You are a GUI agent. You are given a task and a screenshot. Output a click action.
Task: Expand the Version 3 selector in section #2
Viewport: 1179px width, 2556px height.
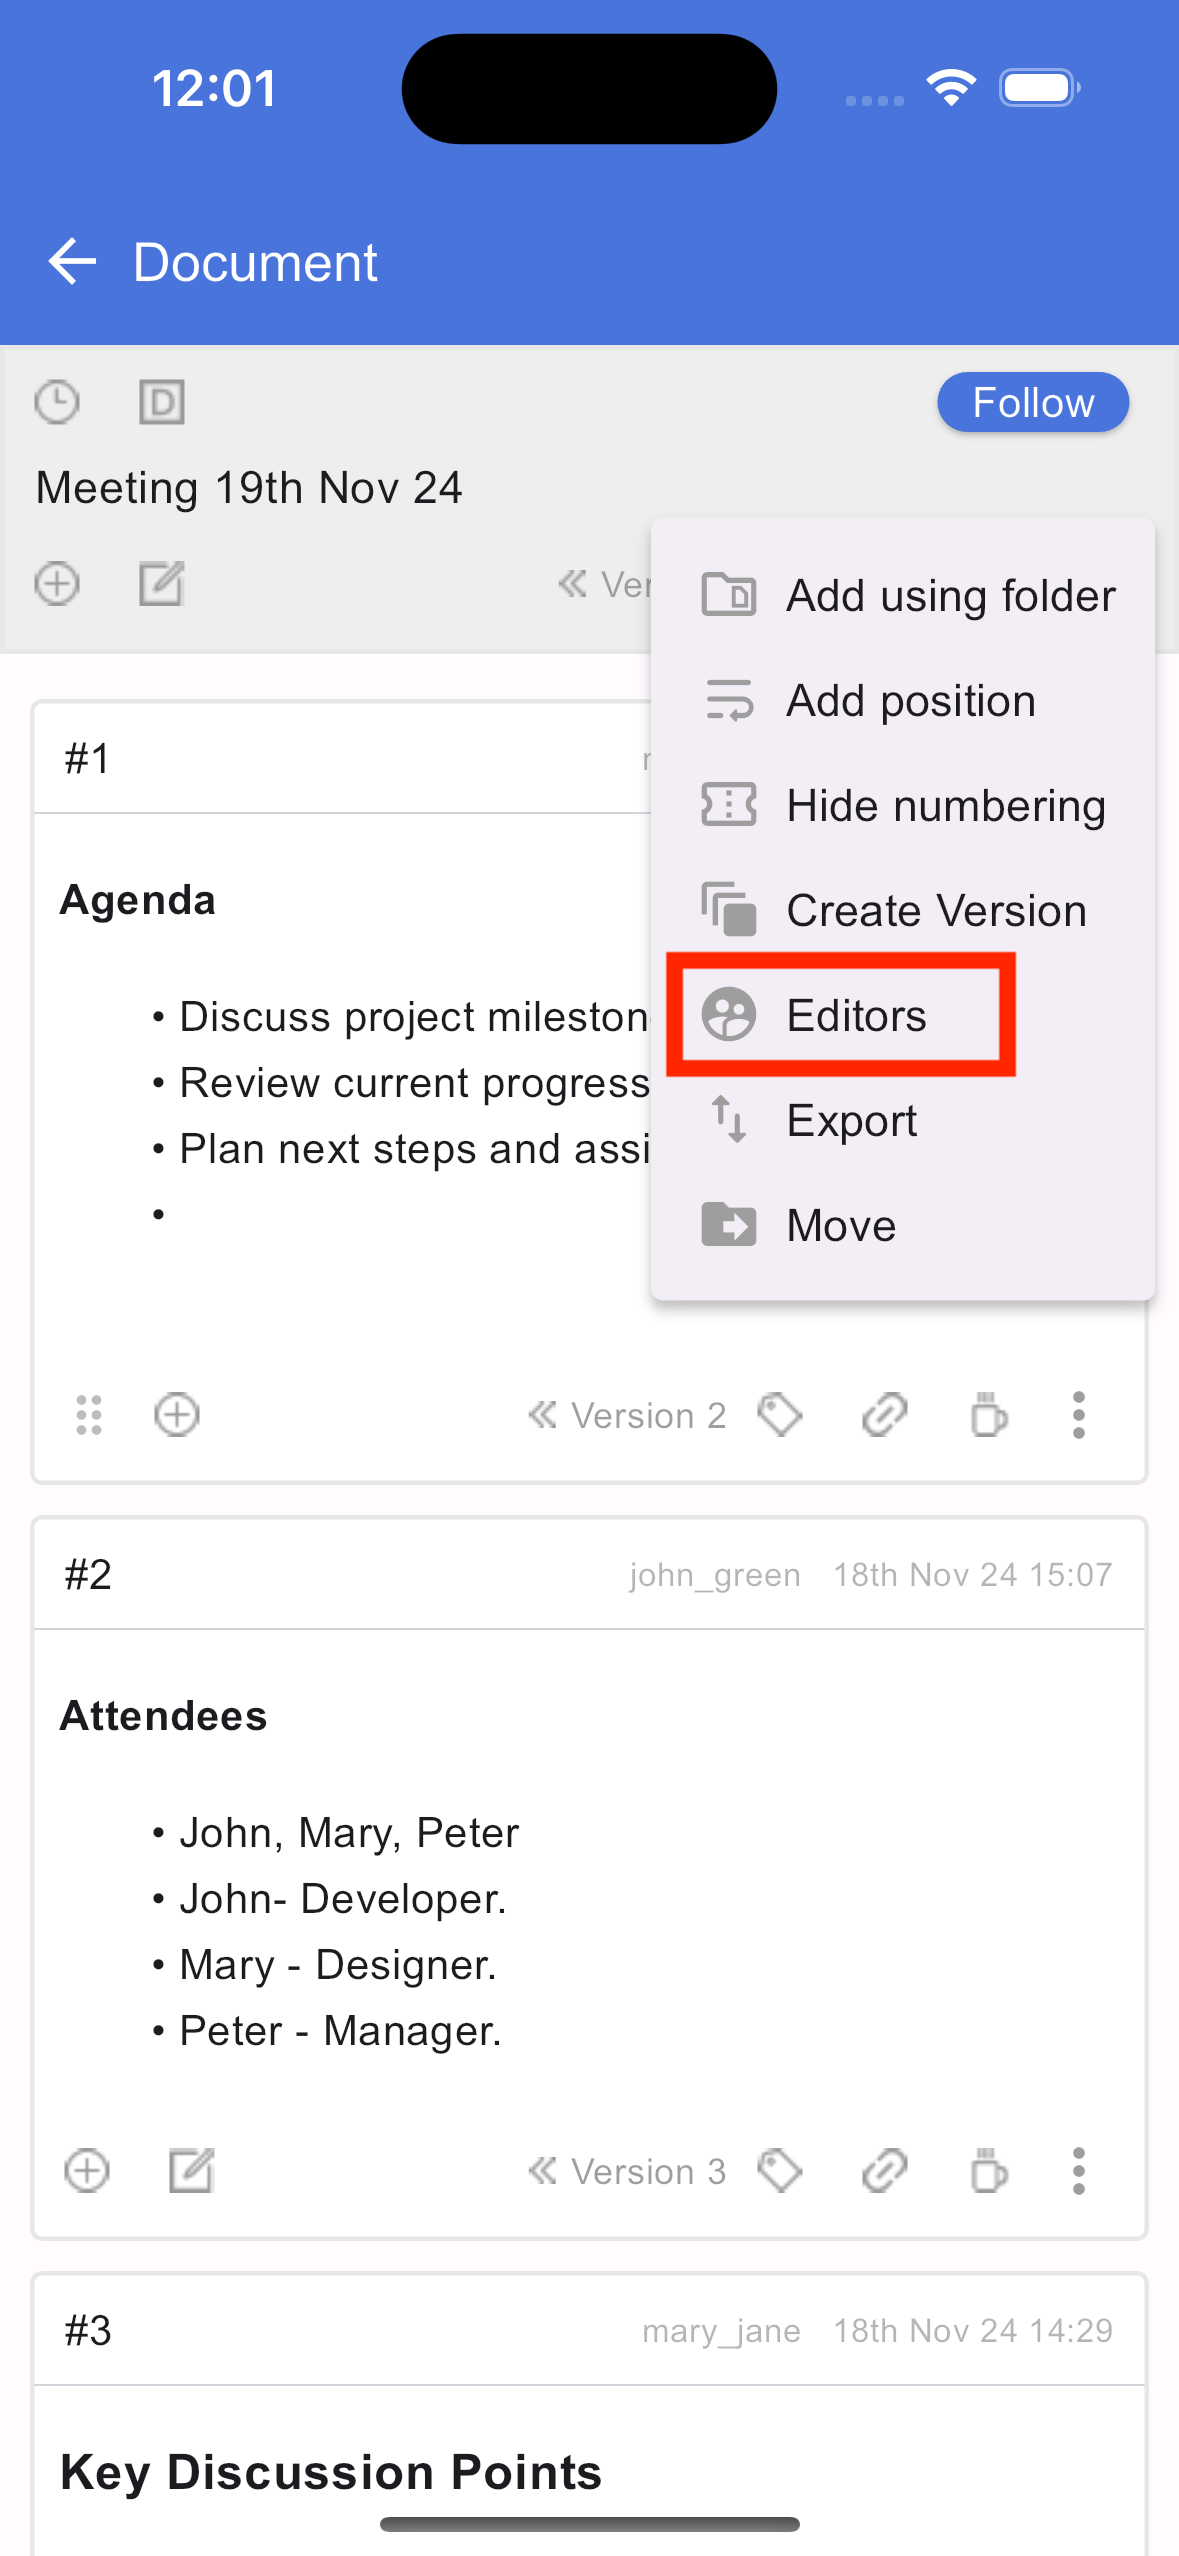627,2171
